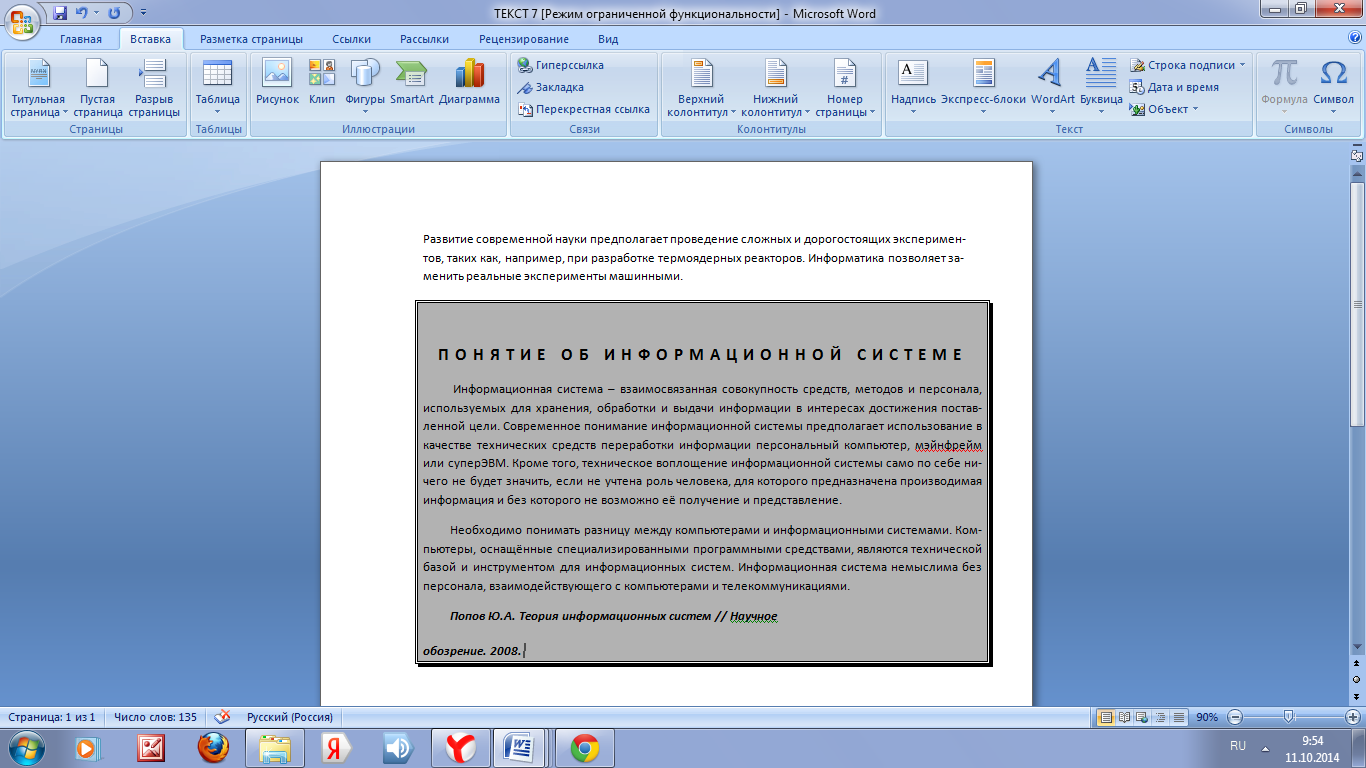
Task: Go to next page double-arrow button
Action: [x=1357, y=695]
